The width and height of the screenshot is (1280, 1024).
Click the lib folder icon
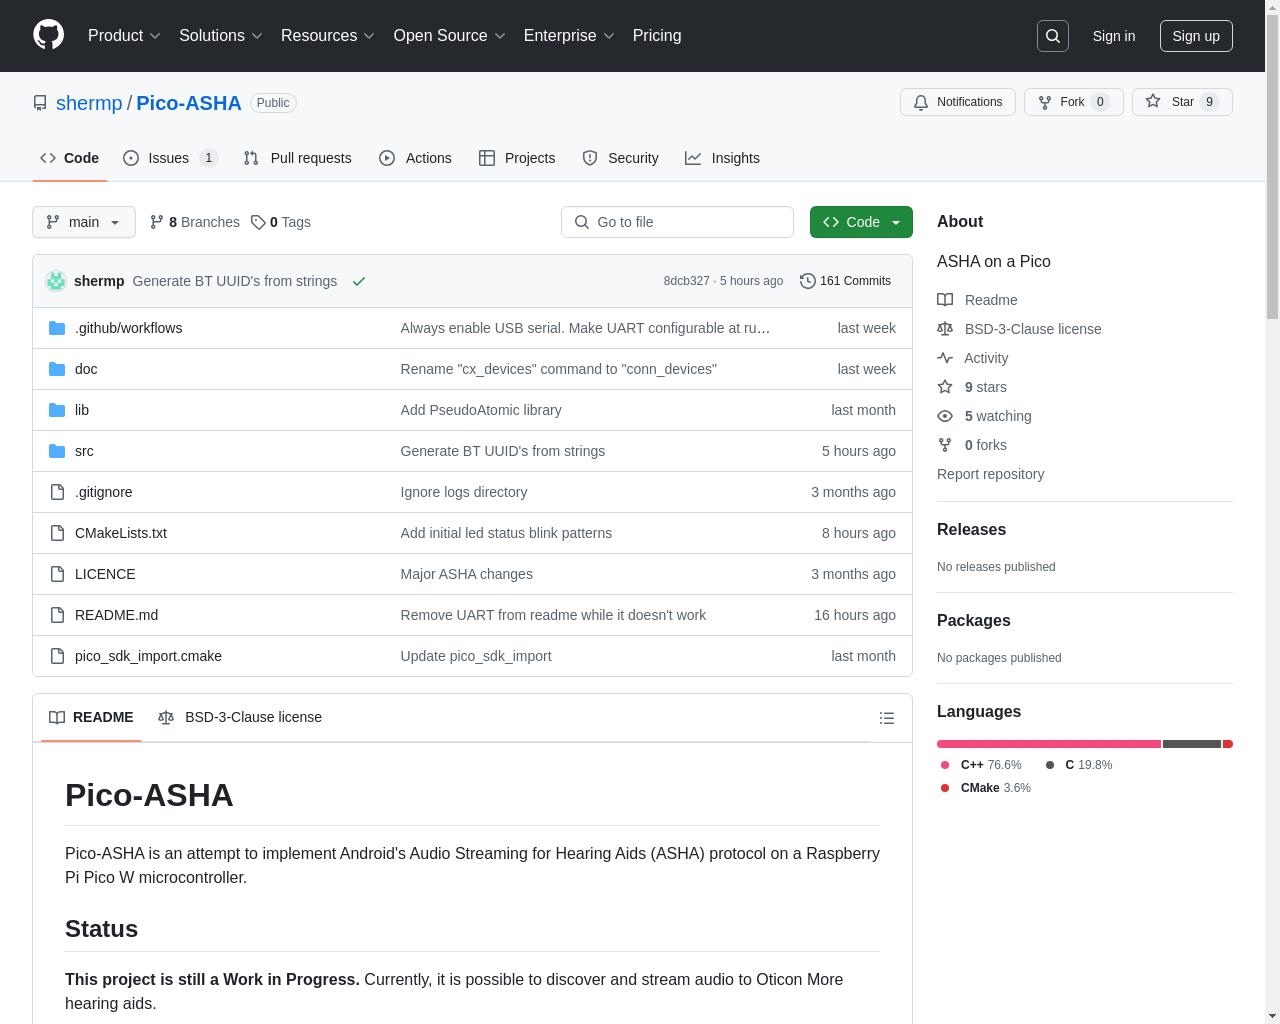click(x=57, y=410)
